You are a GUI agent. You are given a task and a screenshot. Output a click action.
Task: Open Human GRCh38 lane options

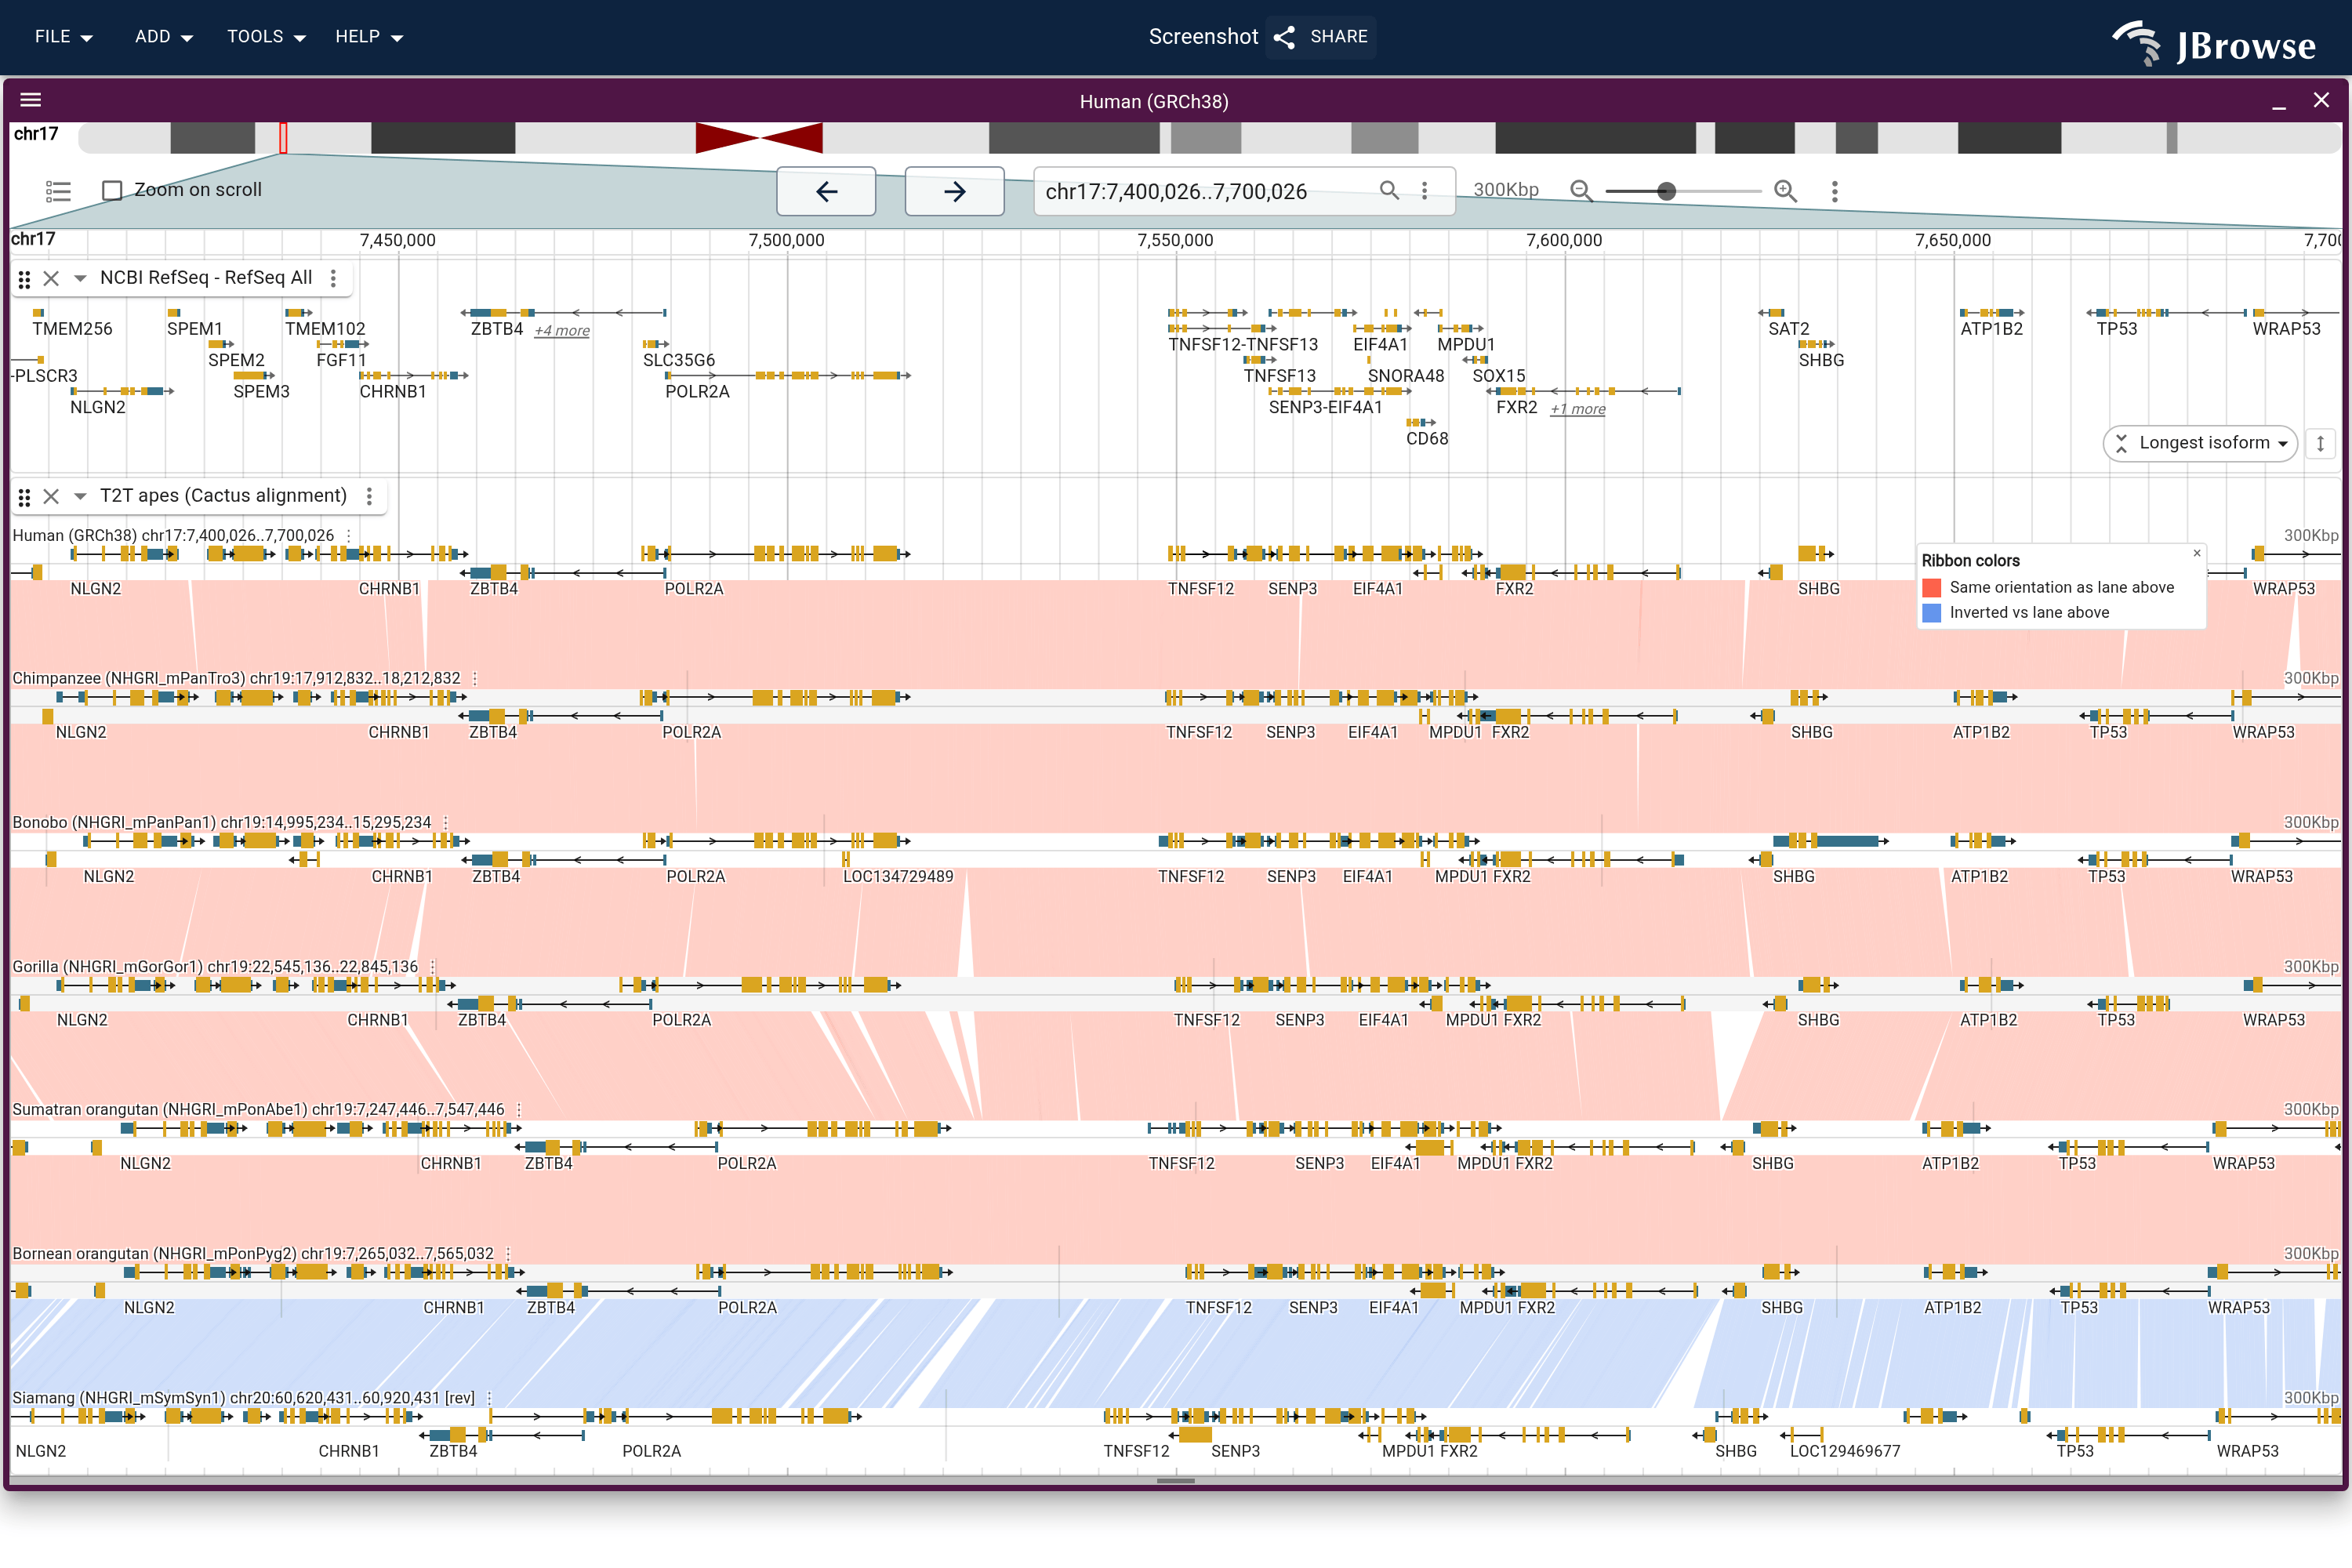pyautogui.click(x=348, y=536)
